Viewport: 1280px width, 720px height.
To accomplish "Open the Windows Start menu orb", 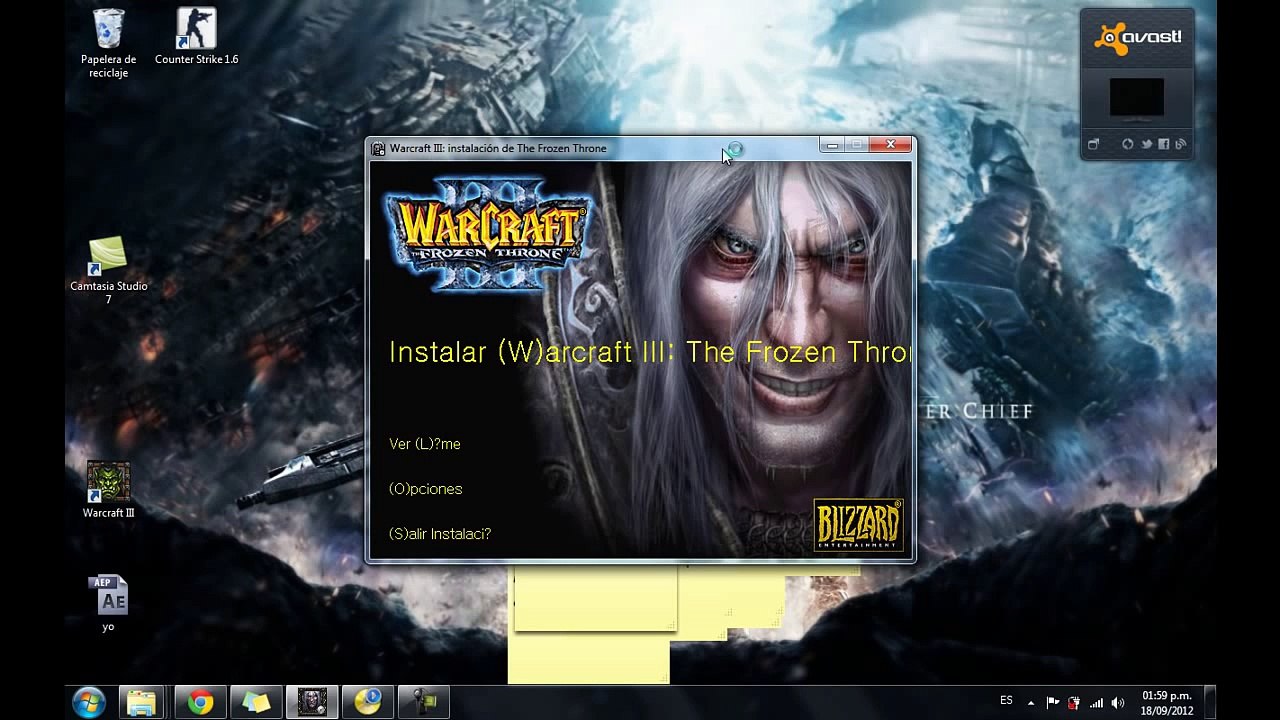I will coord(89,702).
